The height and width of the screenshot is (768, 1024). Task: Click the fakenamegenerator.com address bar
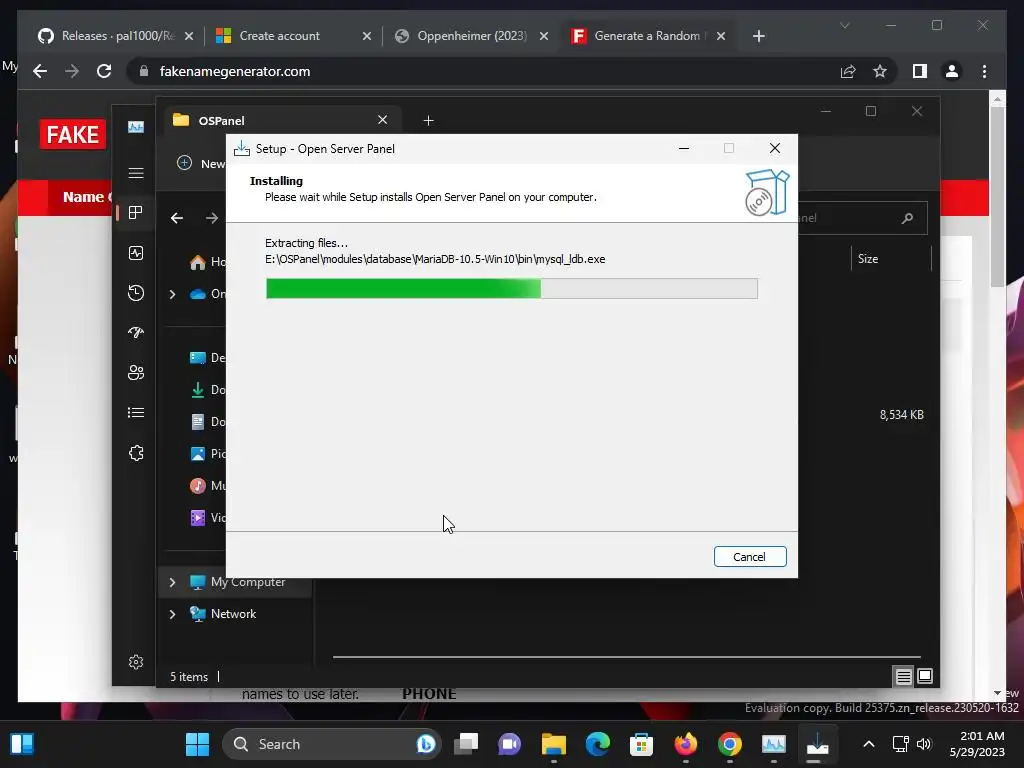pos(483,71)
